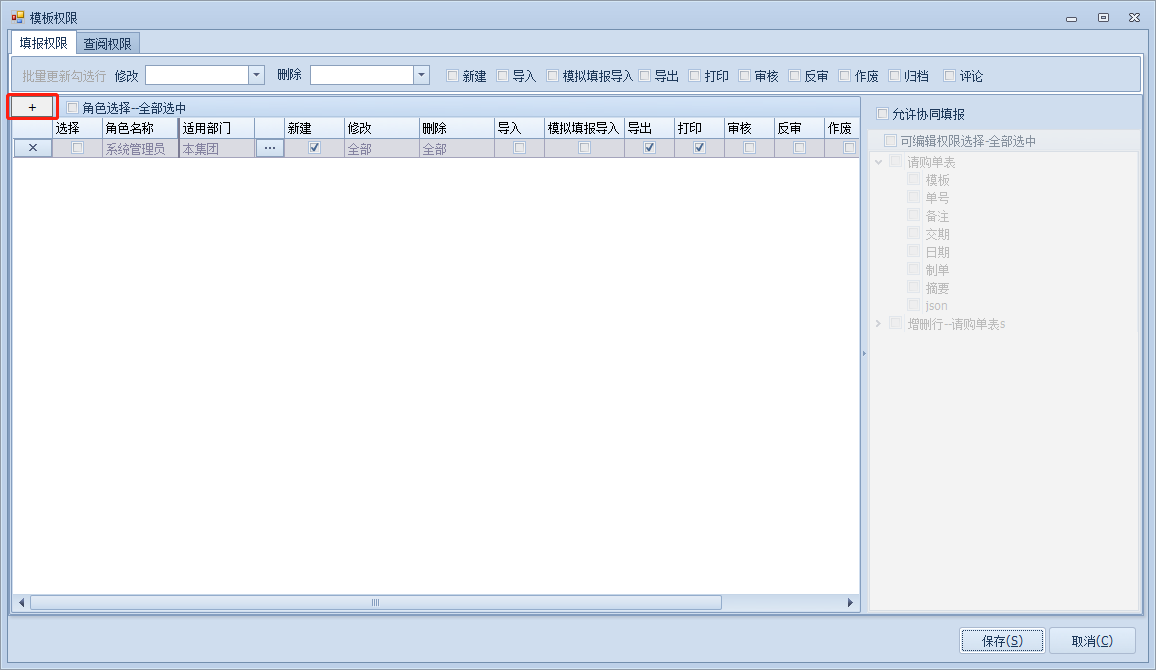Open the 删除 dropdown in batch toolbar
1156x670 pixels.
(421, 75)
